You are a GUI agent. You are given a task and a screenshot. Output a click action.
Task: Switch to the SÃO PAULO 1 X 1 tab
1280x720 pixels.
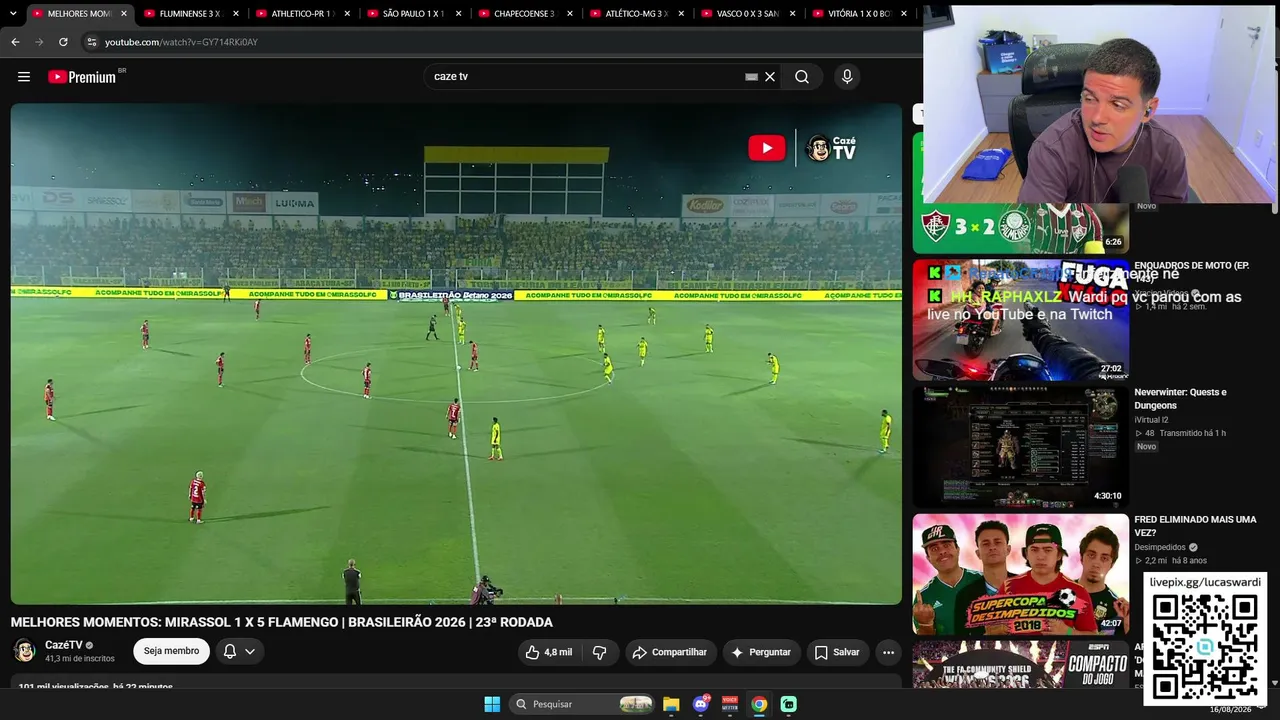(x=413, y=14)
